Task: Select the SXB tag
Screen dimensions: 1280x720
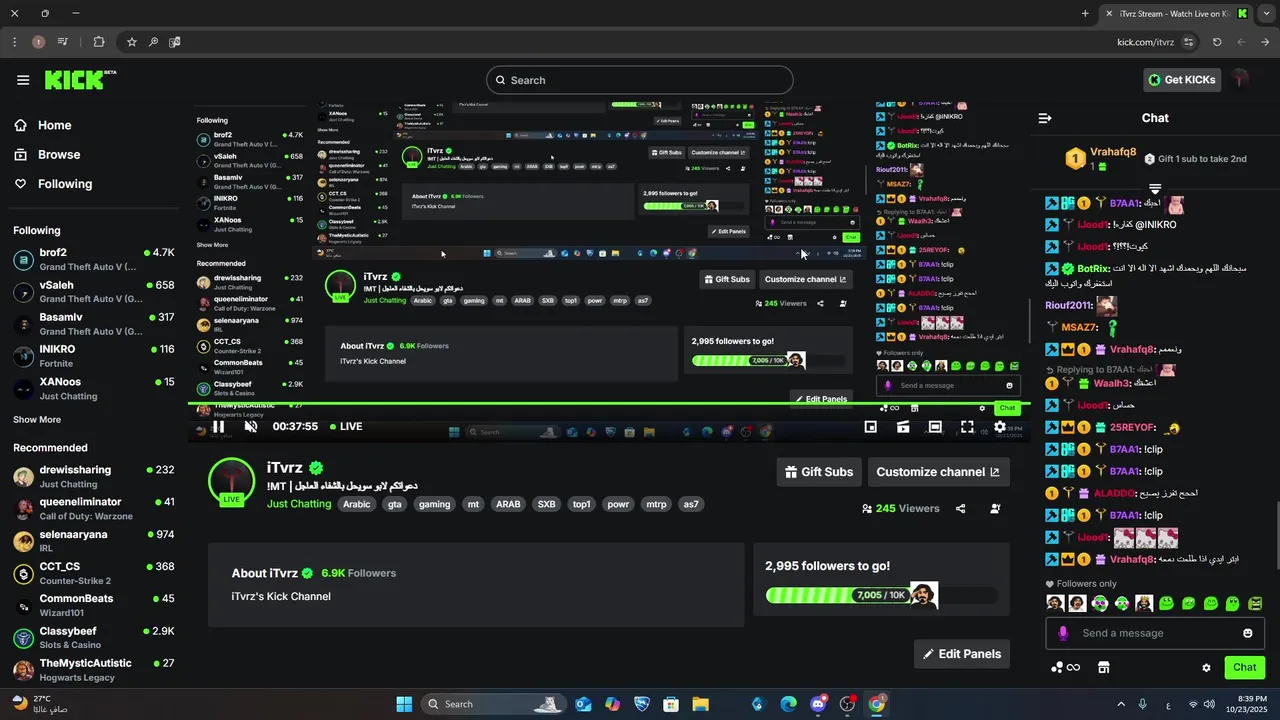Action: point(546,504)
